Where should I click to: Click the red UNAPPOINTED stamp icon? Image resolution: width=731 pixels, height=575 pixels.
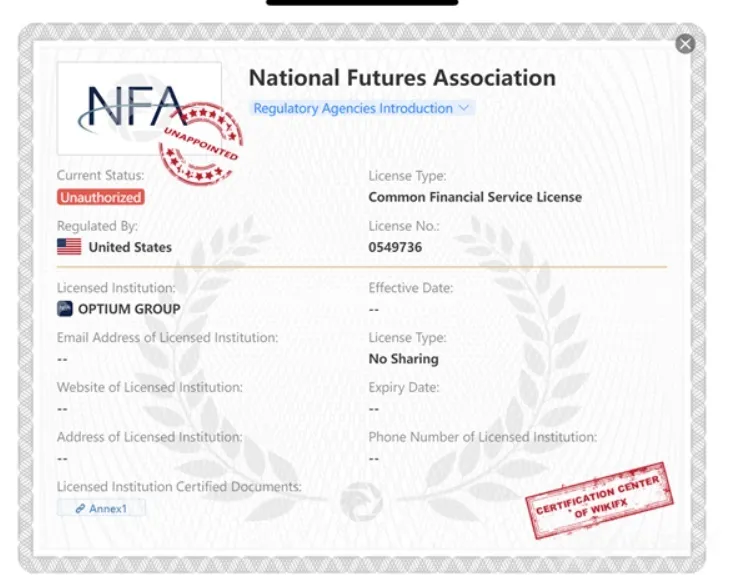[201, 143]
